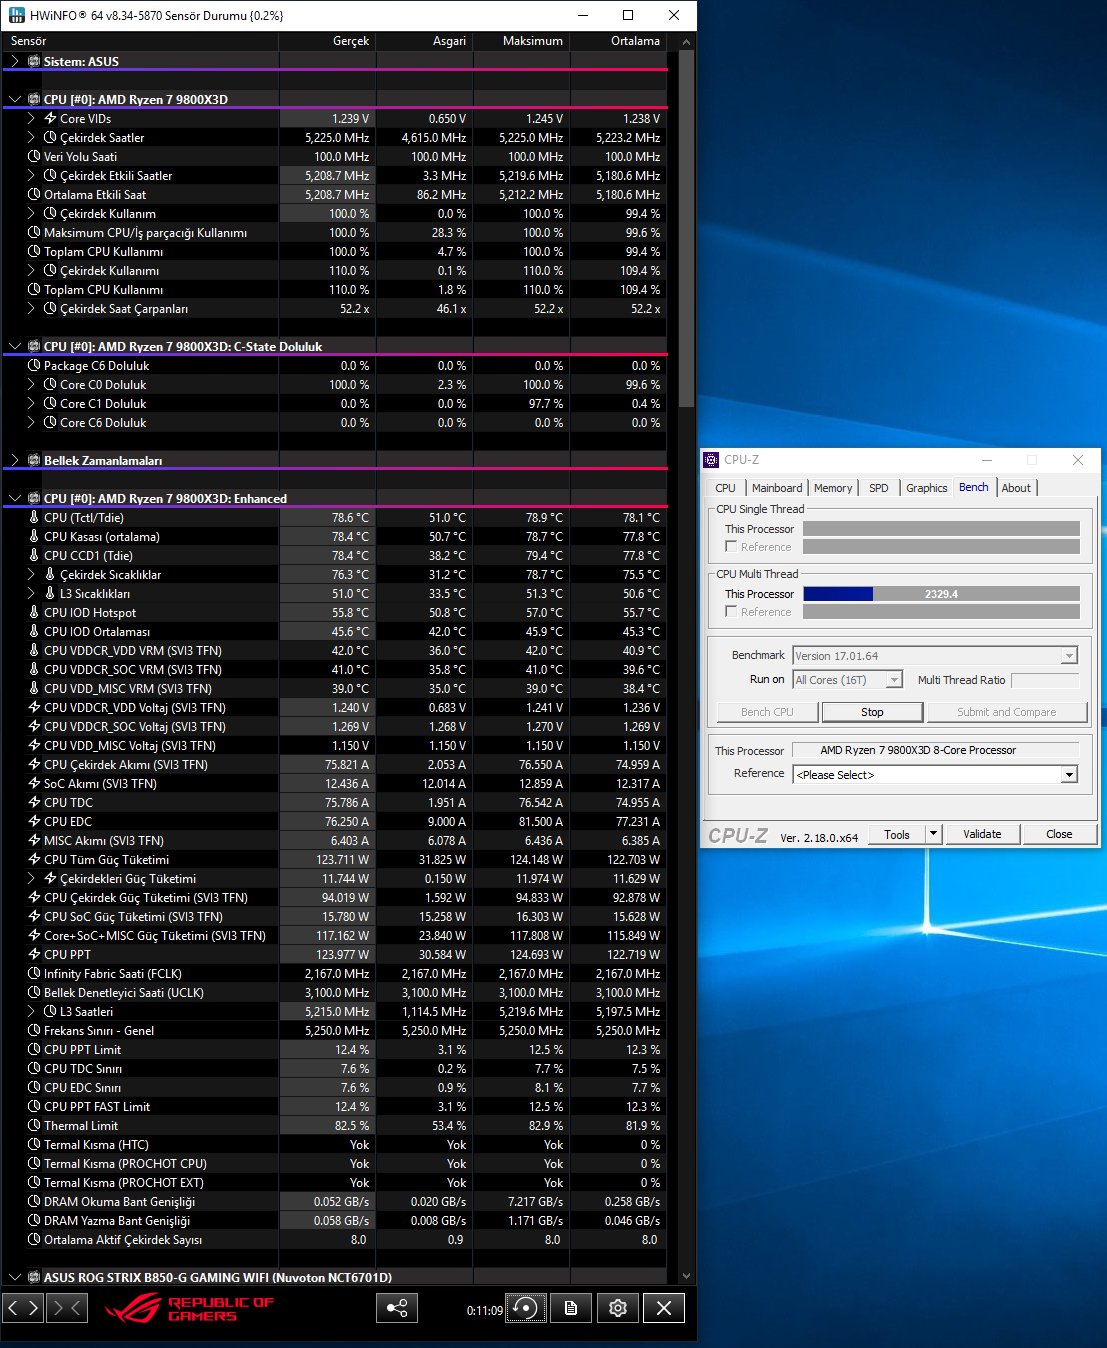
Task: Click the icon beside Toplam CPU Kullanımı 100.0 % row
Action: tap(34, 251)
